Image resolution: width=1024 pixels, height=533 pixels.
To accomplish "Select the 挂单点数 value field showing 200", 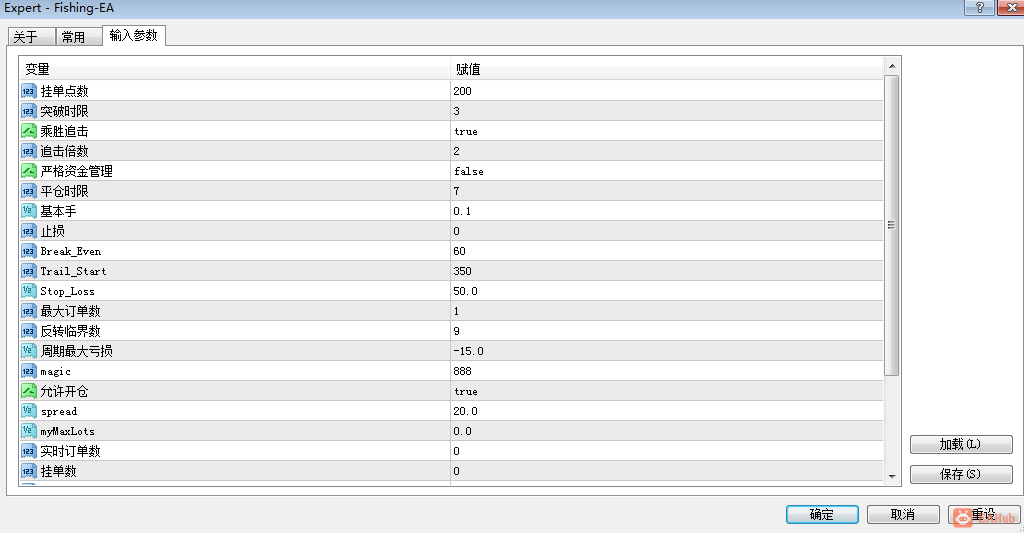I will coord(666,91).
